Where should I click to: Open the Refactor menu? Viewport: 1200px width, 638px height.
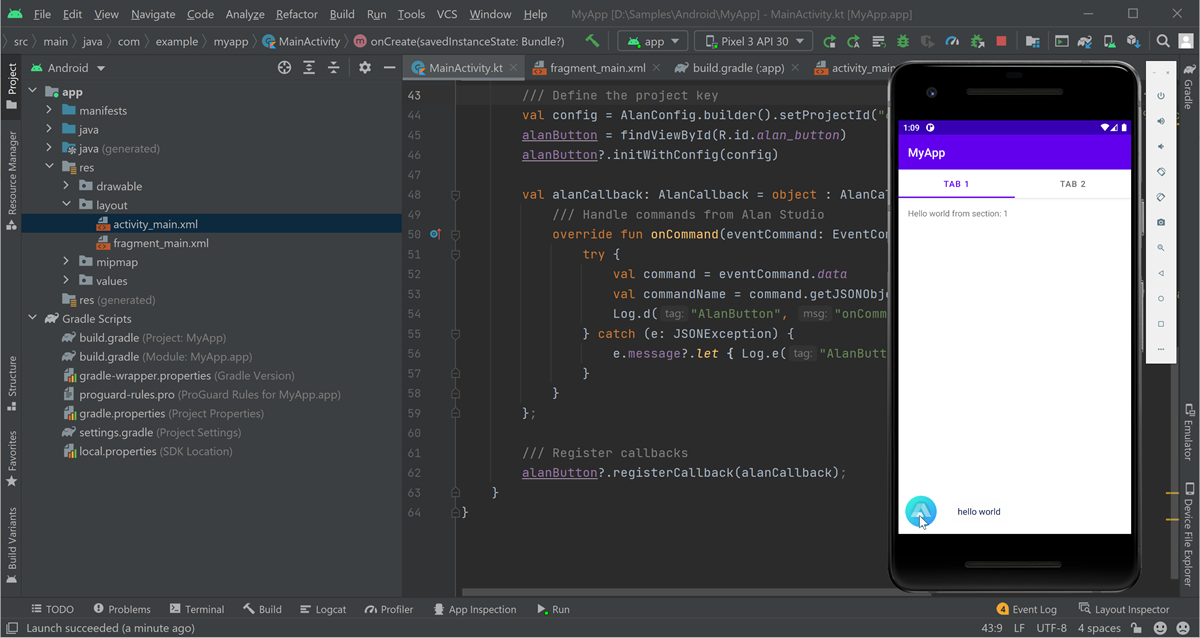pos(296,14)
